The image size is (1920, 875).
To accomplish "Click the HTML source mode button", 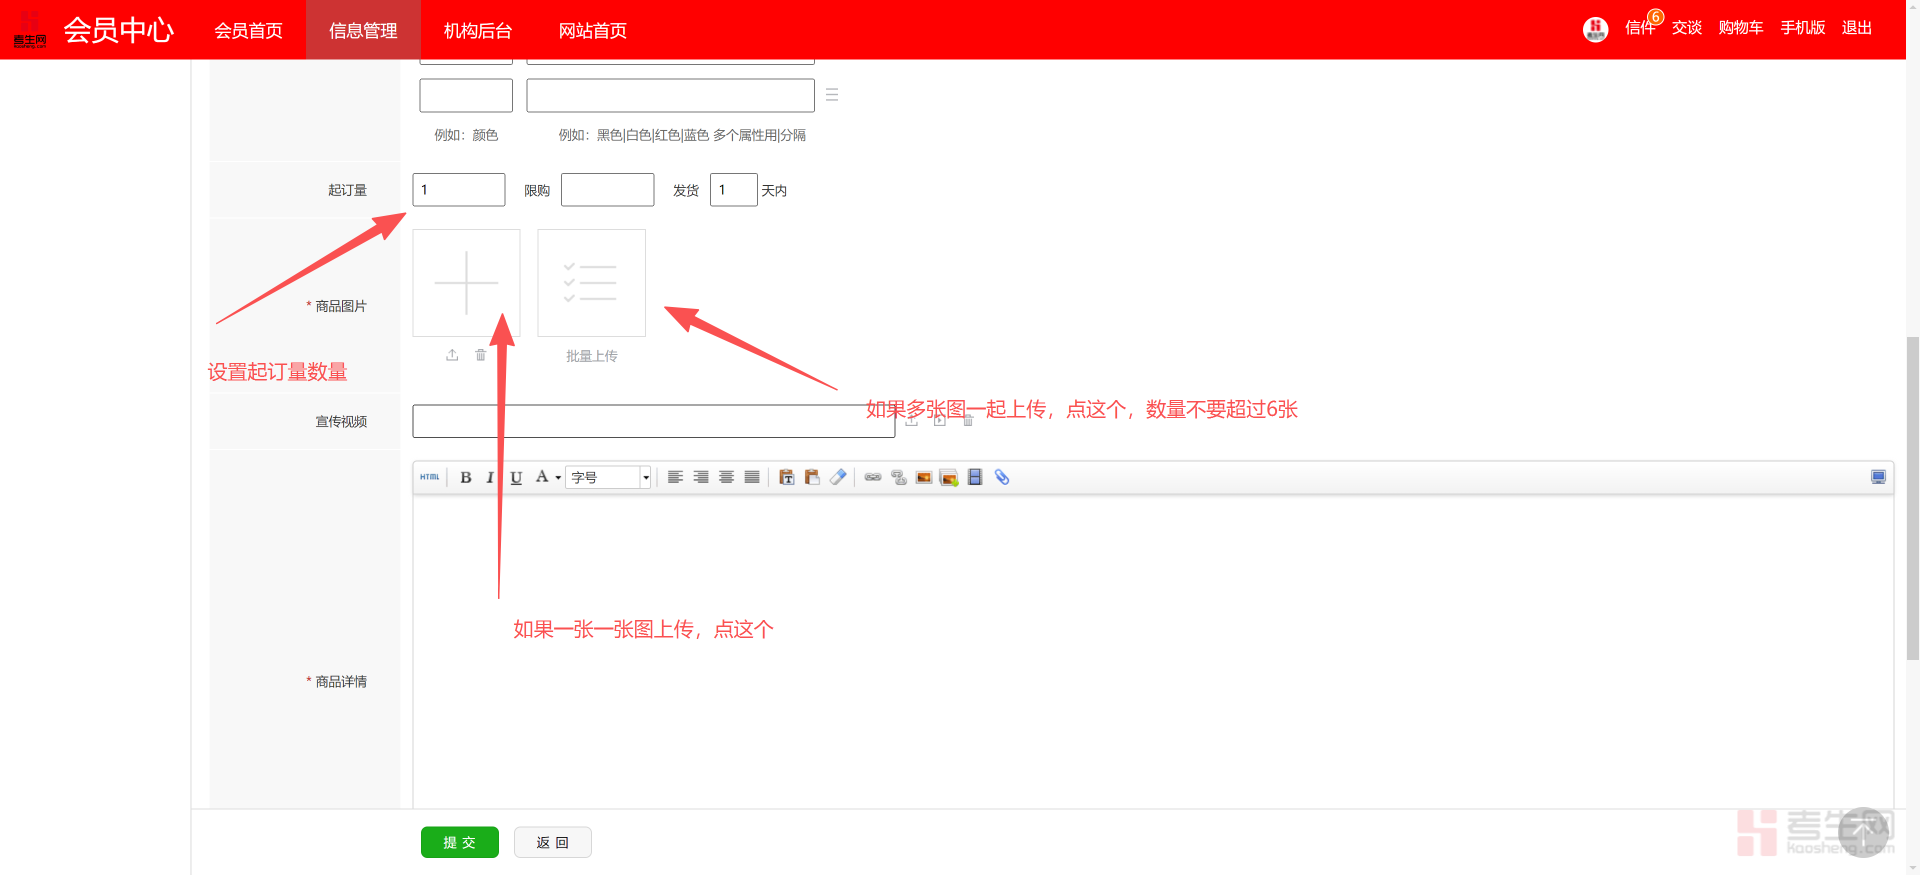I will [x=430, y=477].
